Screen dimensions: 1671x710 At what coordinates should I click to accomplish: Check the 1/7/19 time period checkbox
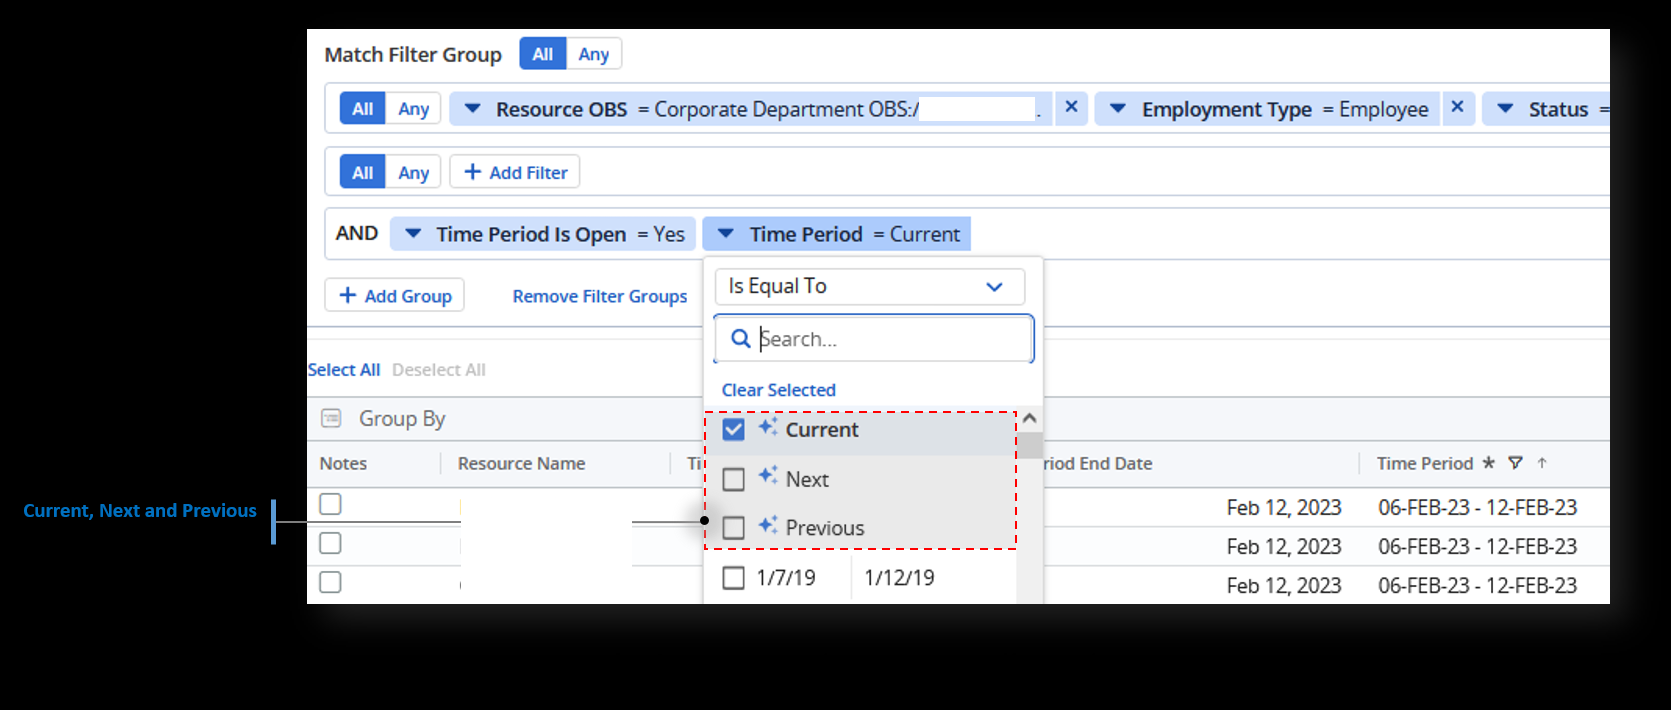click(733, 578)
